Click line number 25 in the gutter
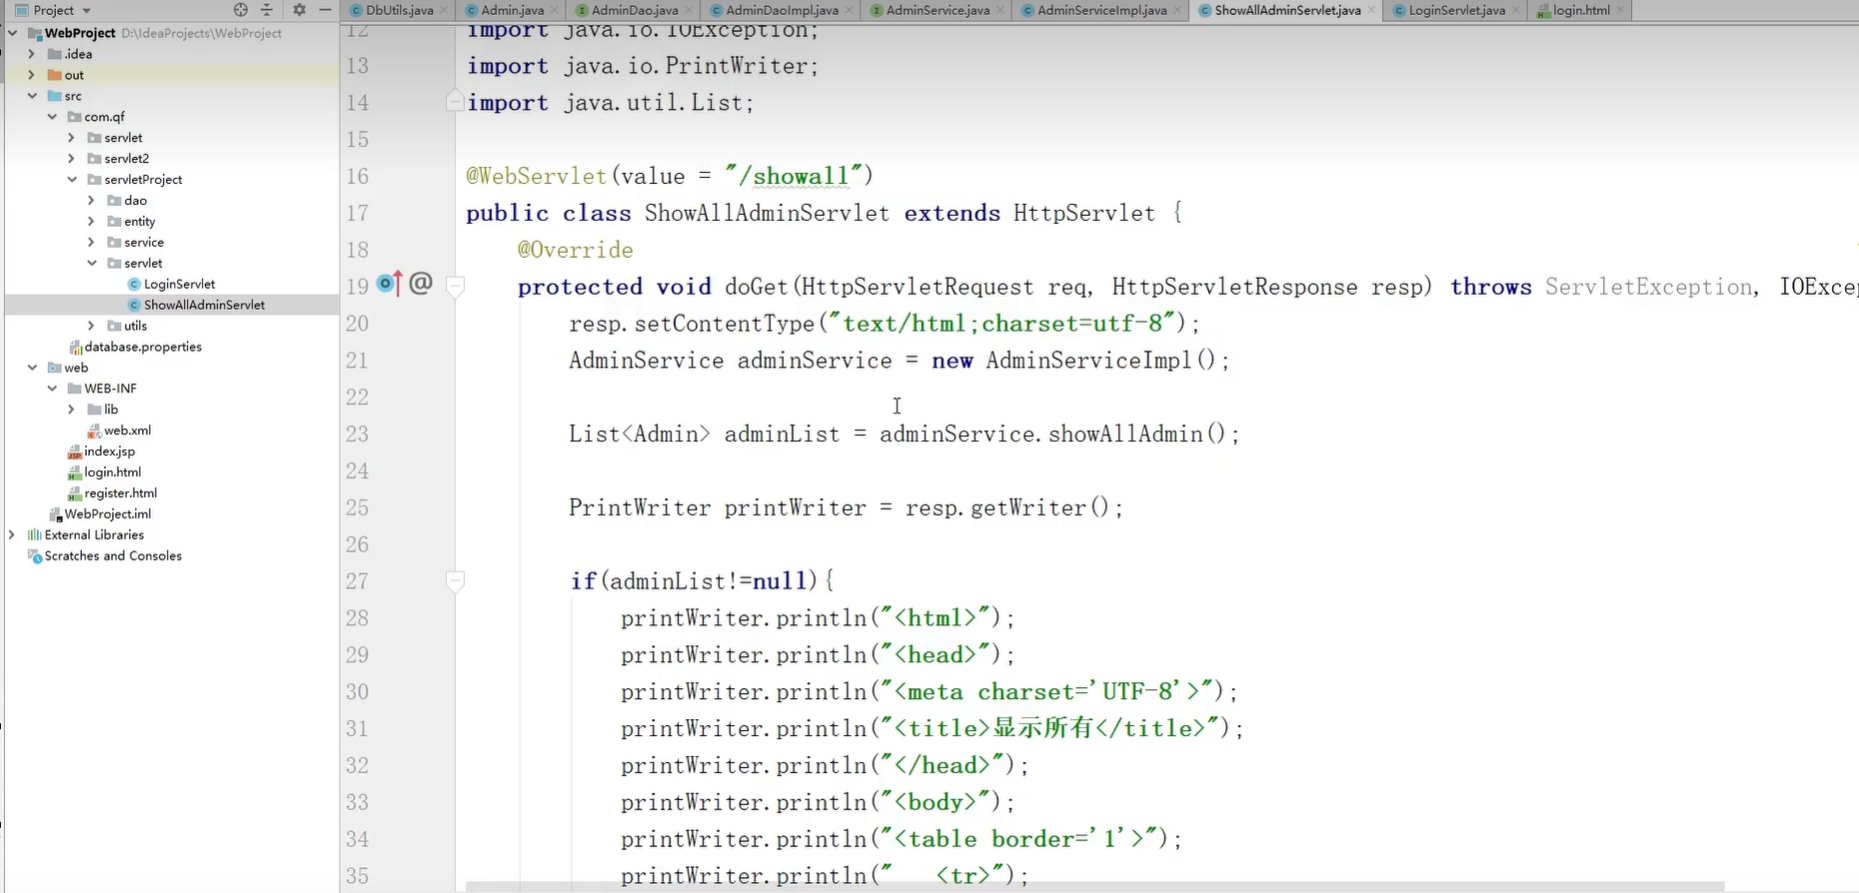The height and width of the screenshot is (893, 1859). coord(357,508)
